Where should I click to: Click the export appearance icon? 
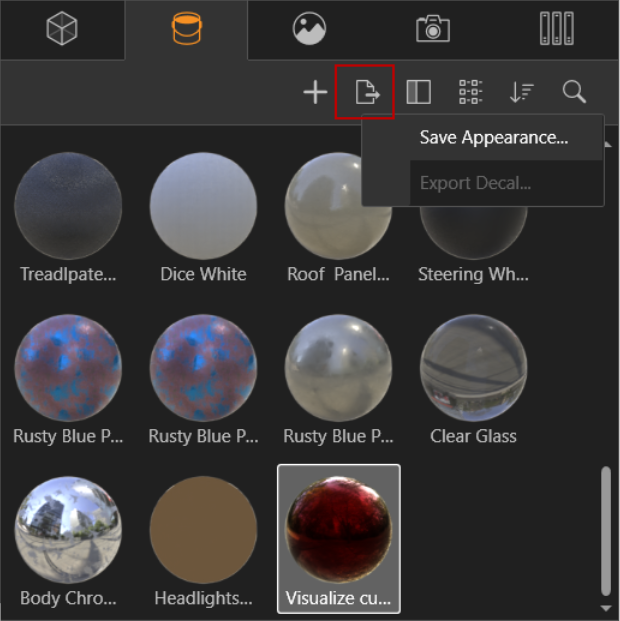[367, 93]
